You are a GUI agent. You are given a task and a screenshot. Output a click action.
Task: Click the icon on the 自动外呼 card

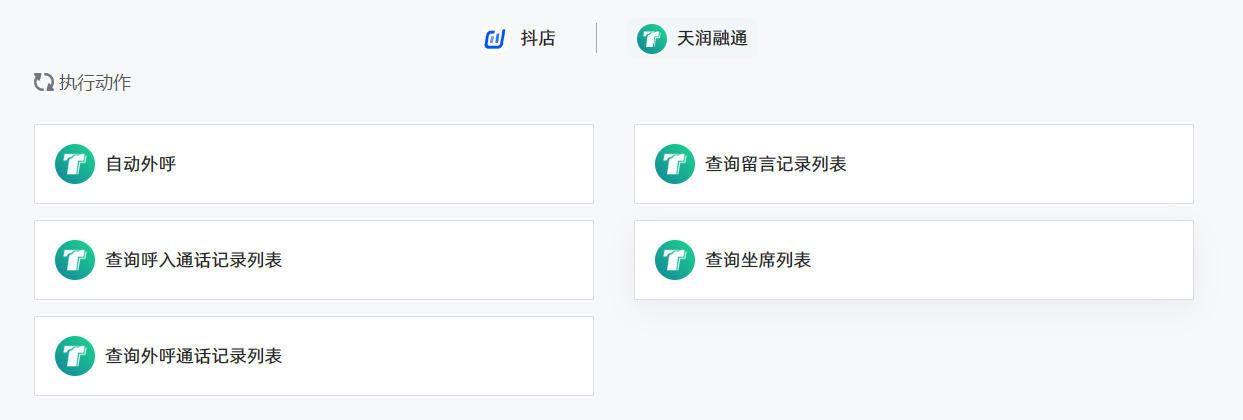pos(75,164)
